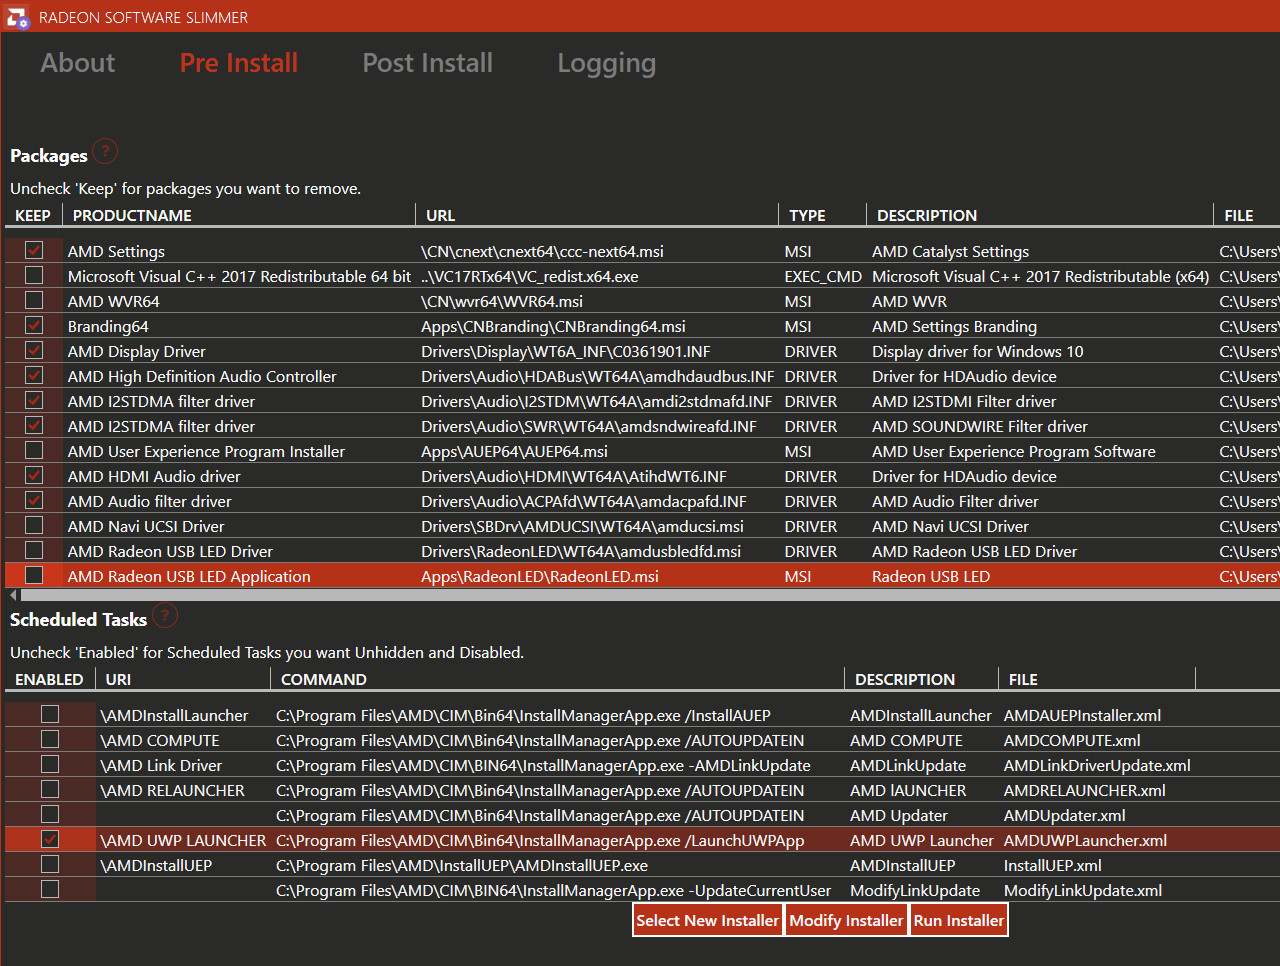Select the 'AMD Updater' description cell

(899, 815)
